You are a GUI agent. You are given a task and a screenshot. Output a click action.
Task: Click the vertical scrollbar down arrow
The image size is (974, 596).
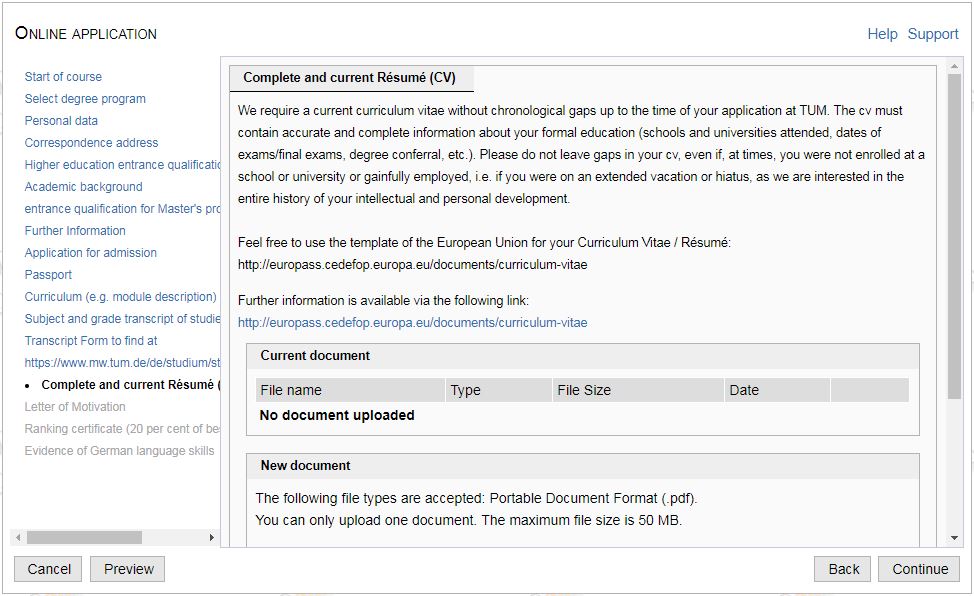click(954, 539)
